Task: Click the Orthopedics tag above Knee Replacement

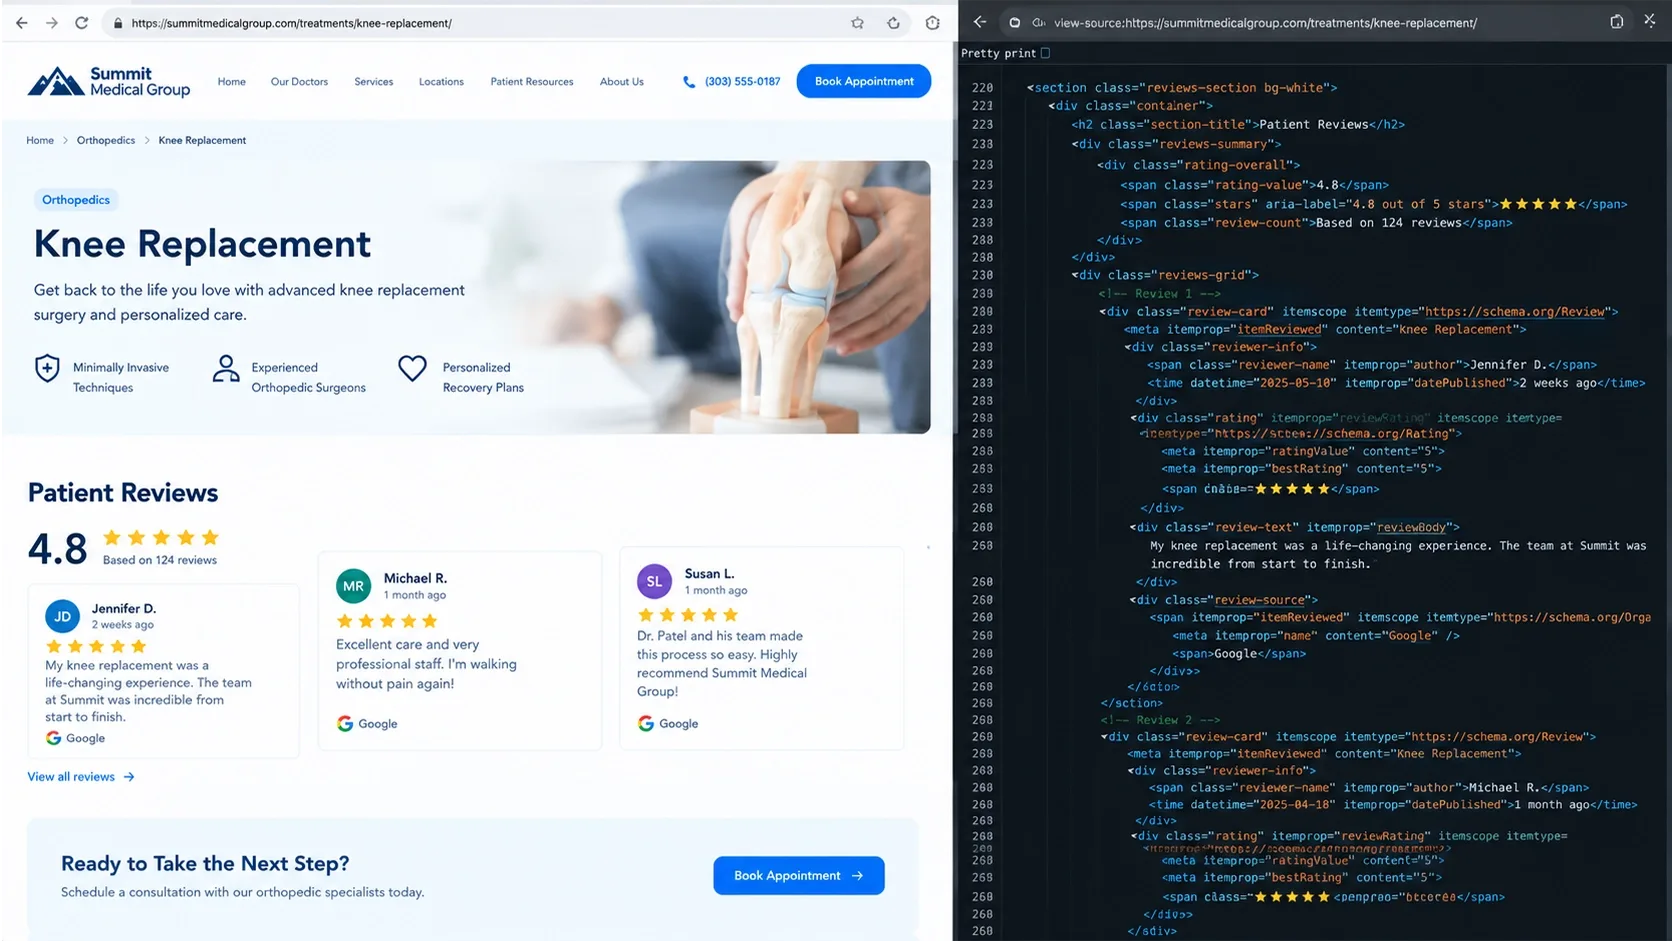Action: tap(76, 200)
